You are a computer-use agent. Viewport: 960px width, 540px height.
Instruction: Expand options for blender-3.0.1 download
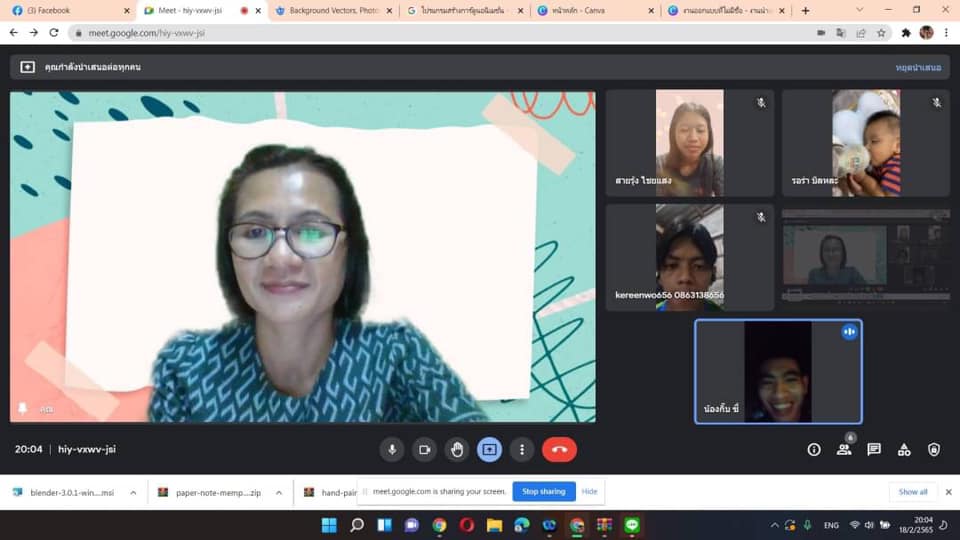tap(133, 492)
